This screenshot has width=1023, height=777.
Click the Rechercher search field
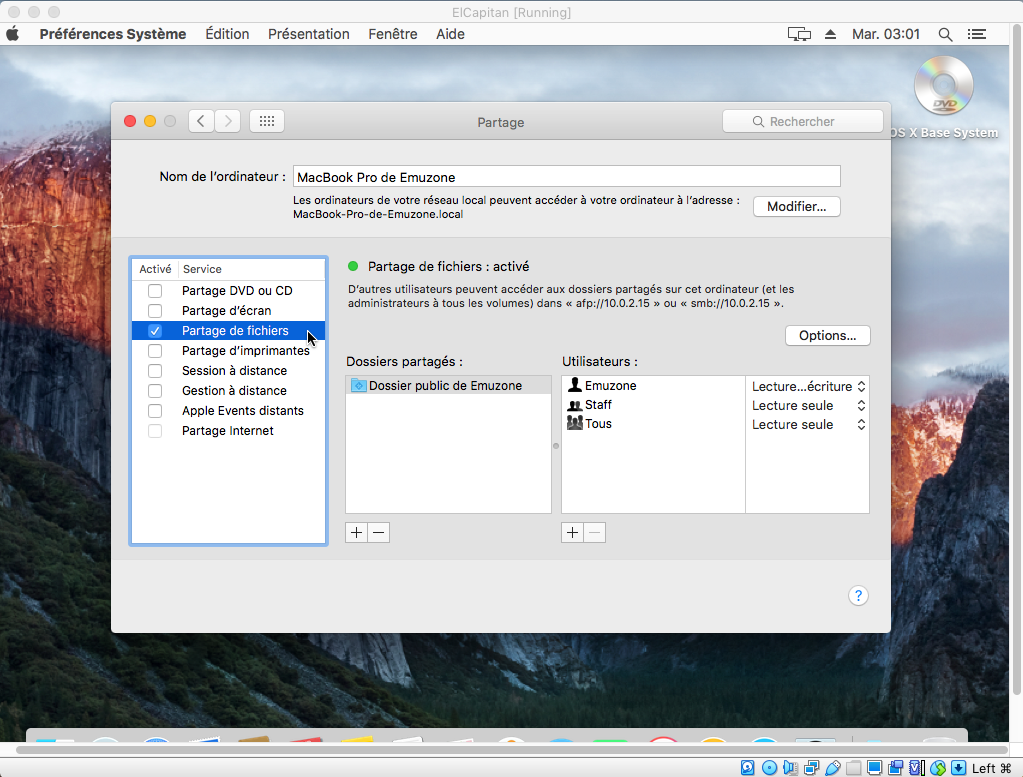click(x=802, y=121)
